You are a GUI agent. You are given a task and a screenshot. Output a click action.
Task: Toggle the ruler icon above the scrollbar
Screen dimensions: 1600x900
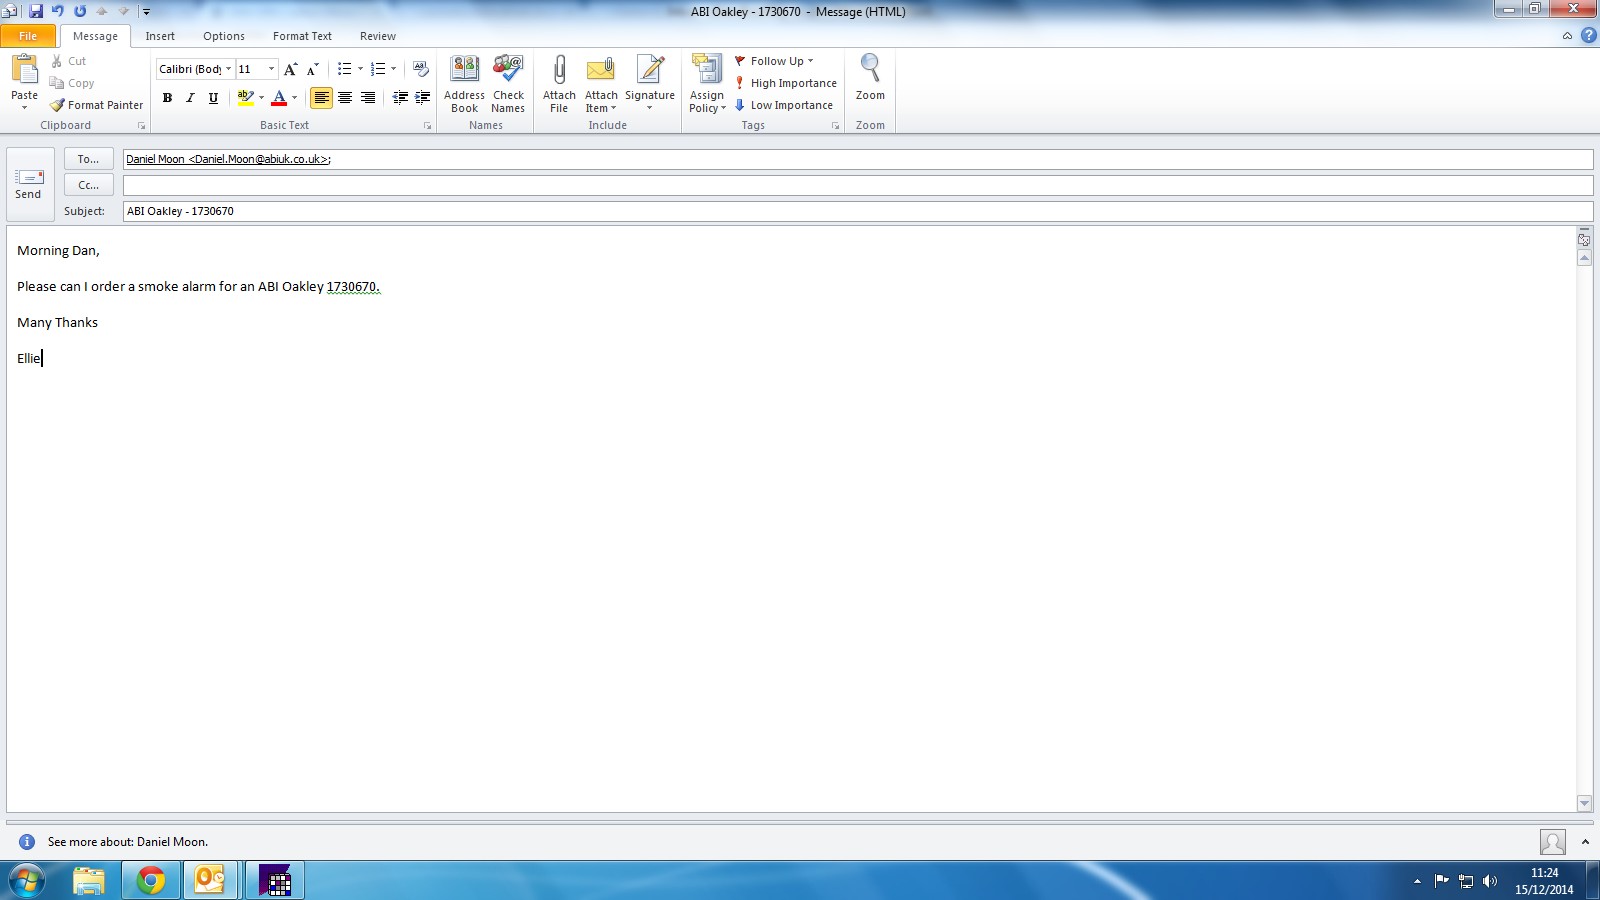coord(1584,238)
